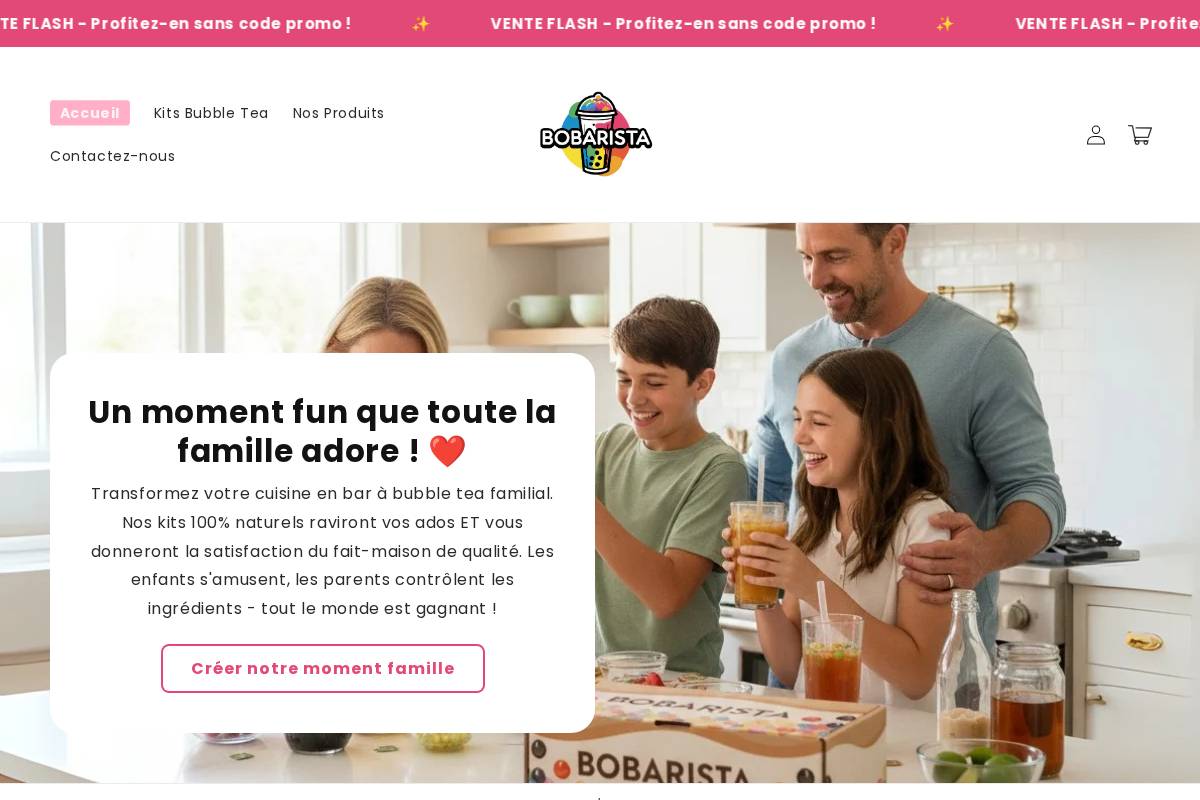Go to the Accueil menu item
The width and height of the screenshot is (1200, 800).
point(90,113)
